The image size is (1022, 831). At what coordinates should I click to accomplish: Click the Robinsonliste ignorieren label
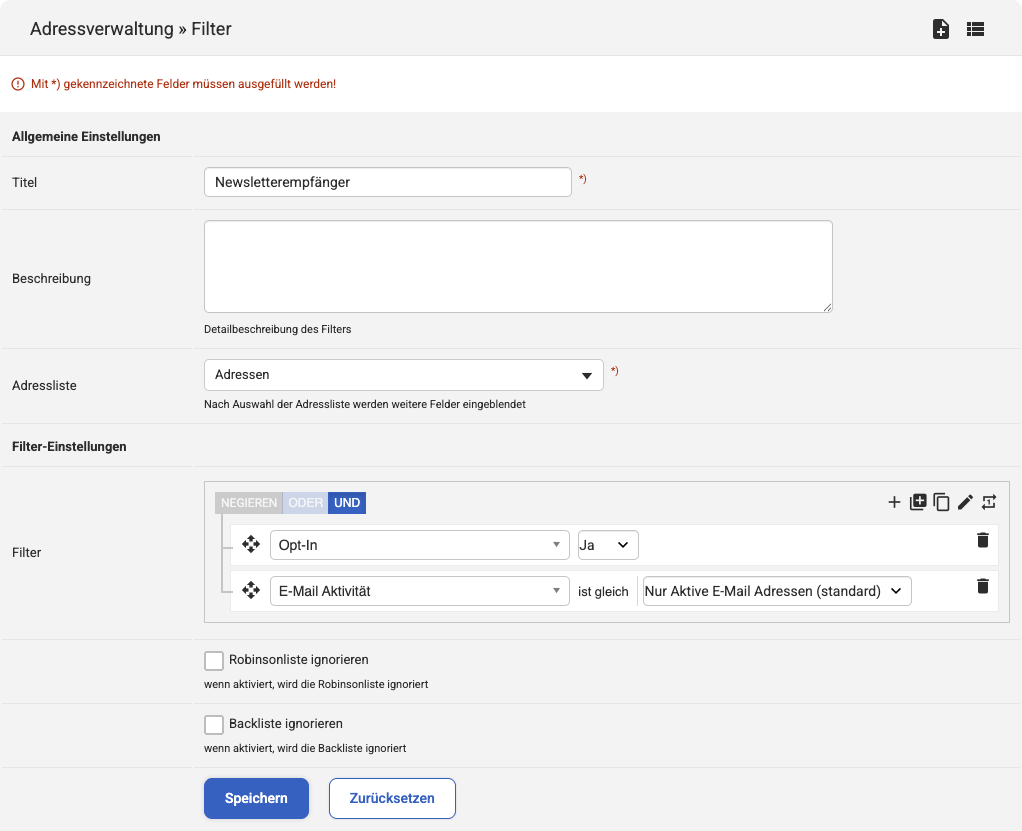(299, 660)
